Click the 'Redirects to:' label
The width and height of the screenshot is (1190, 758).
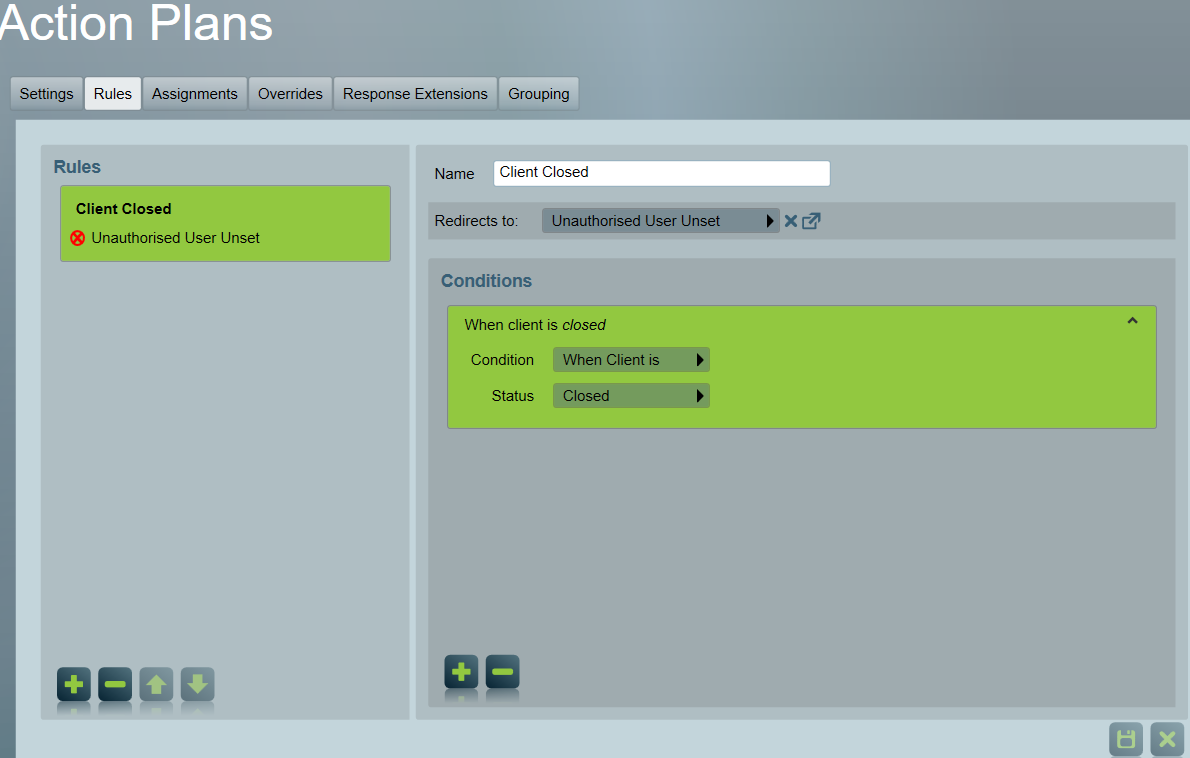pos(476,221)
